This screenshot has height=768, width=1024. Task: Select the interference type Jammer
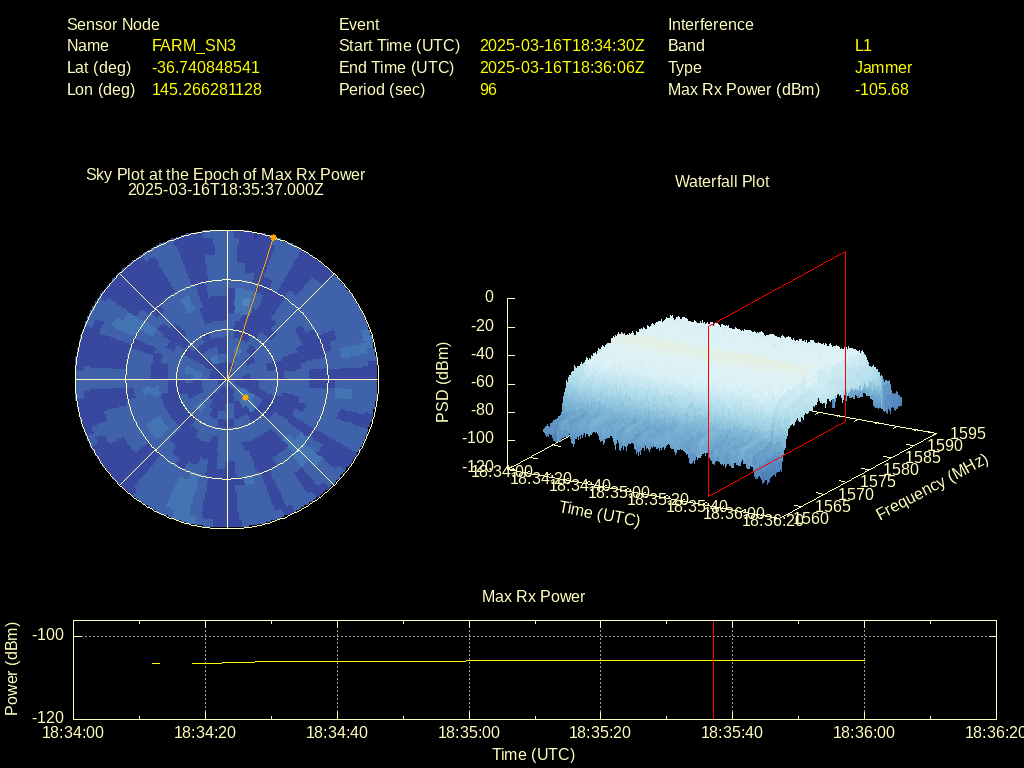[x=883, y=68]
